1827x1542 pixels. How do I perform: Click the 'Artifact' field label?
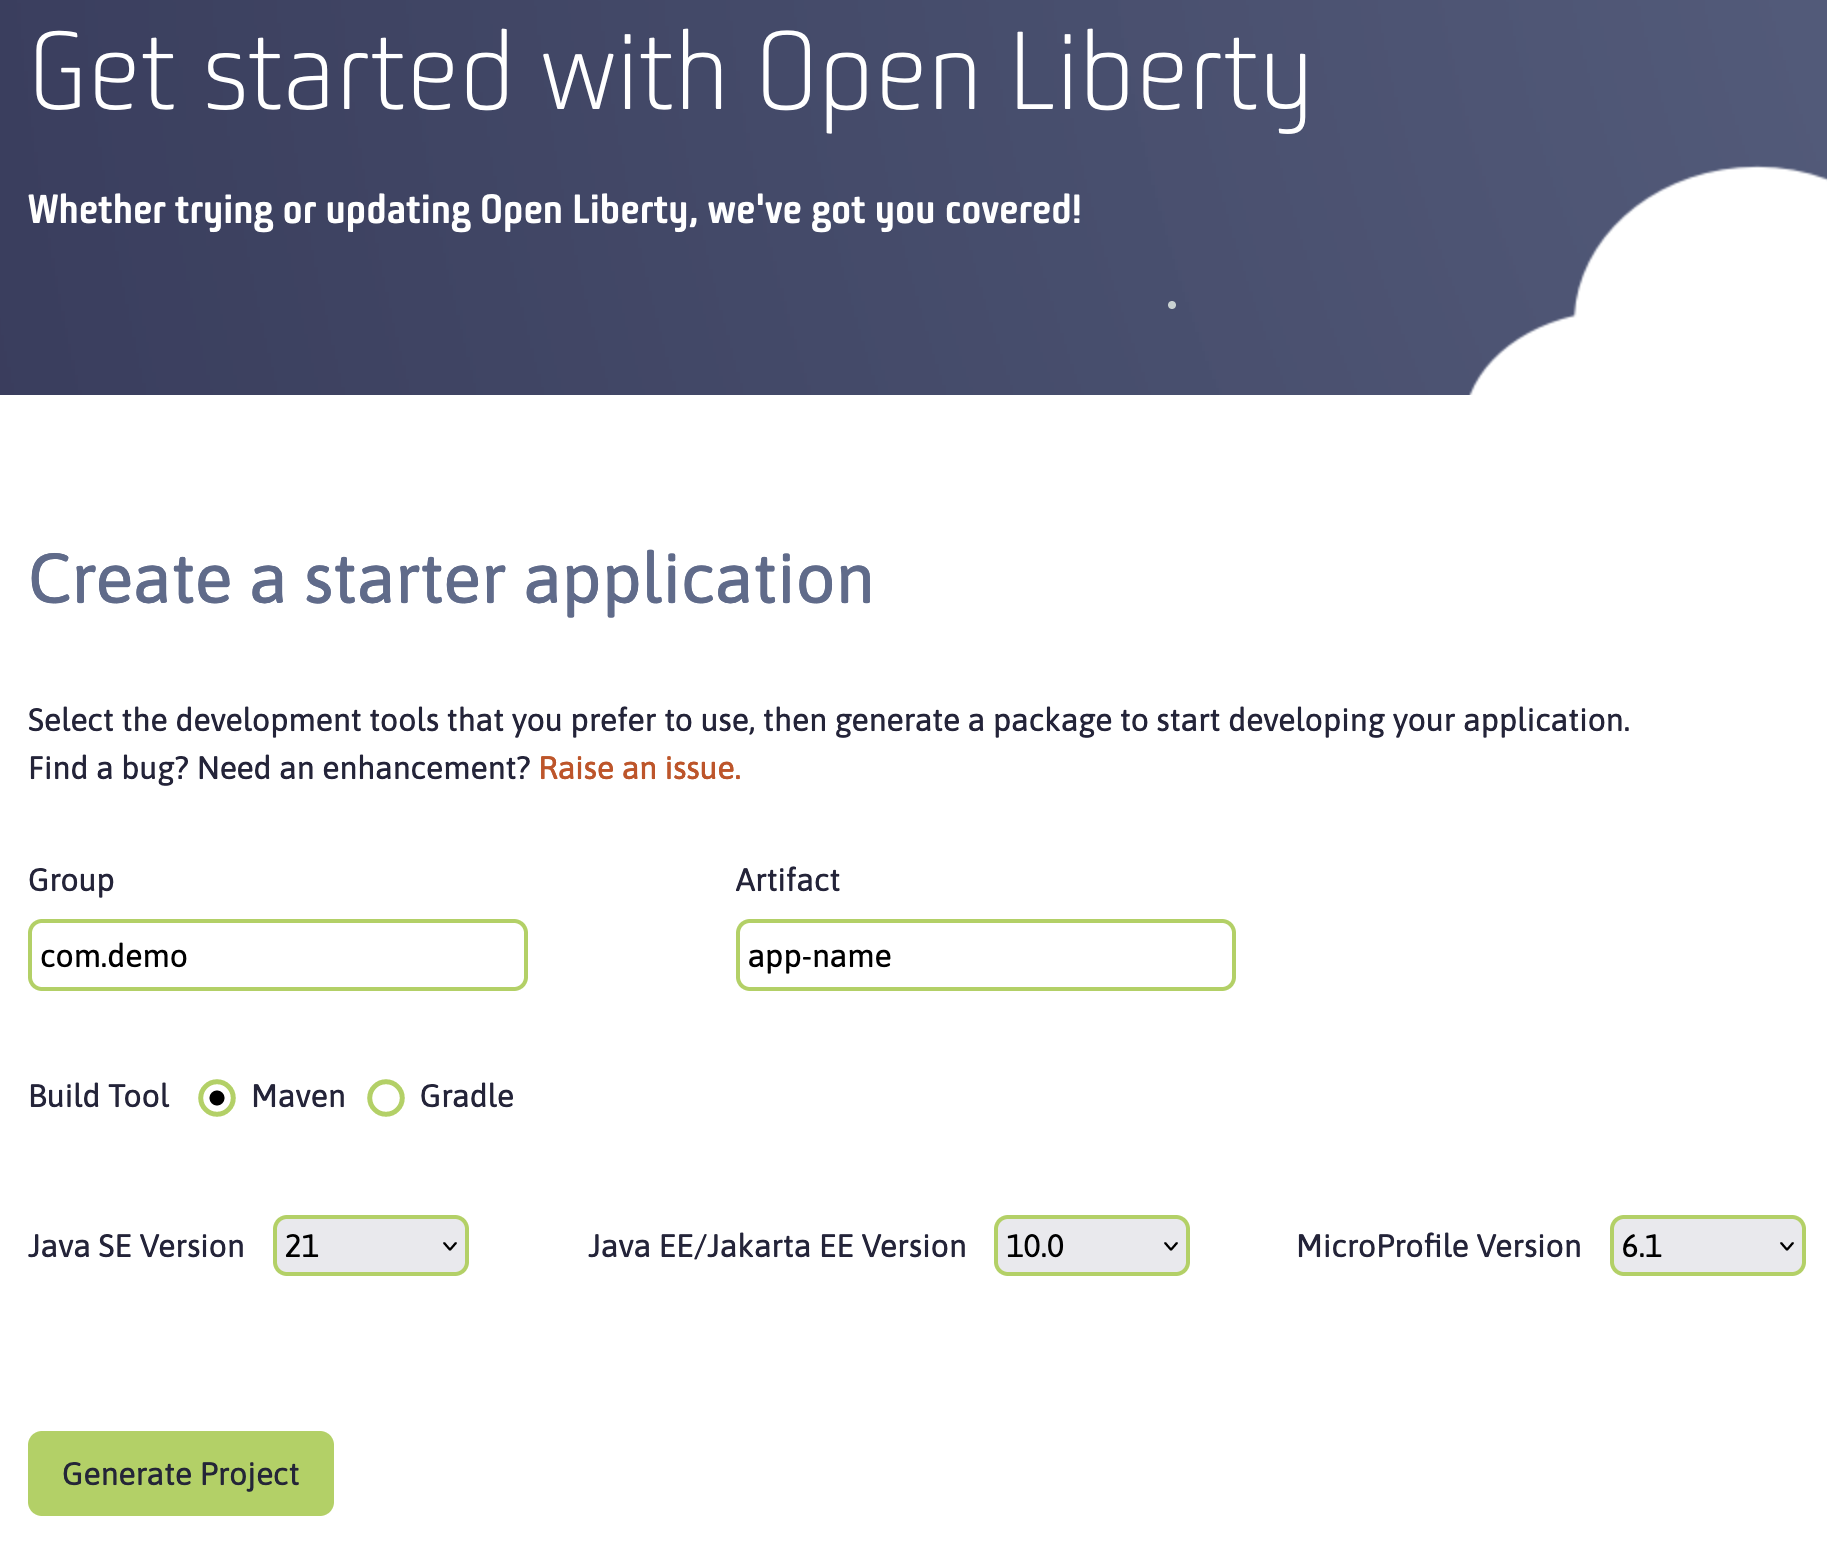pyautogui.click(x=788, y=880)
